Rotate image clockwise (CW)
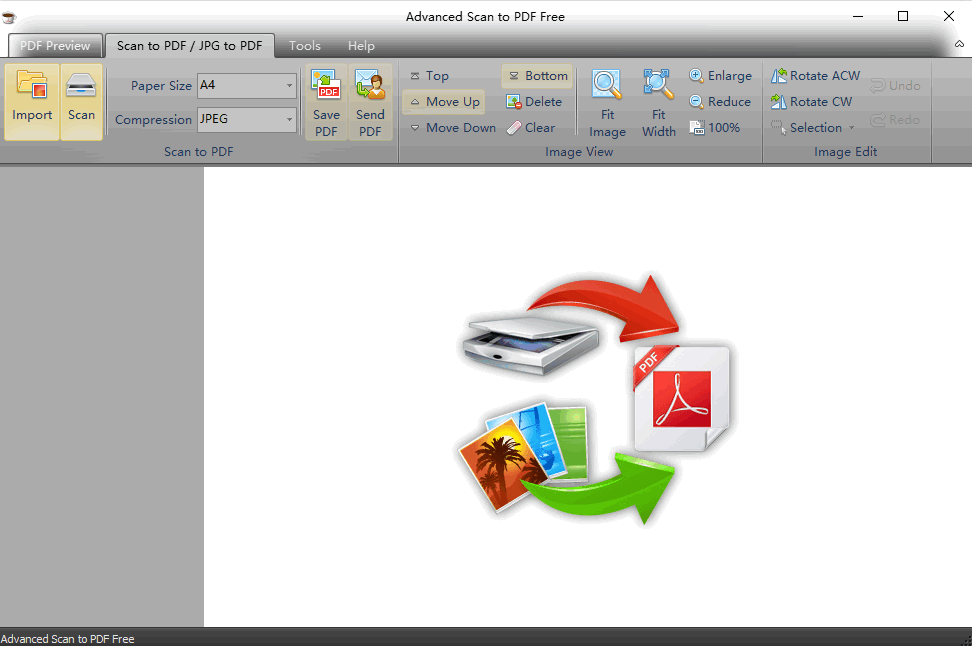 click(x=811, y=102)
